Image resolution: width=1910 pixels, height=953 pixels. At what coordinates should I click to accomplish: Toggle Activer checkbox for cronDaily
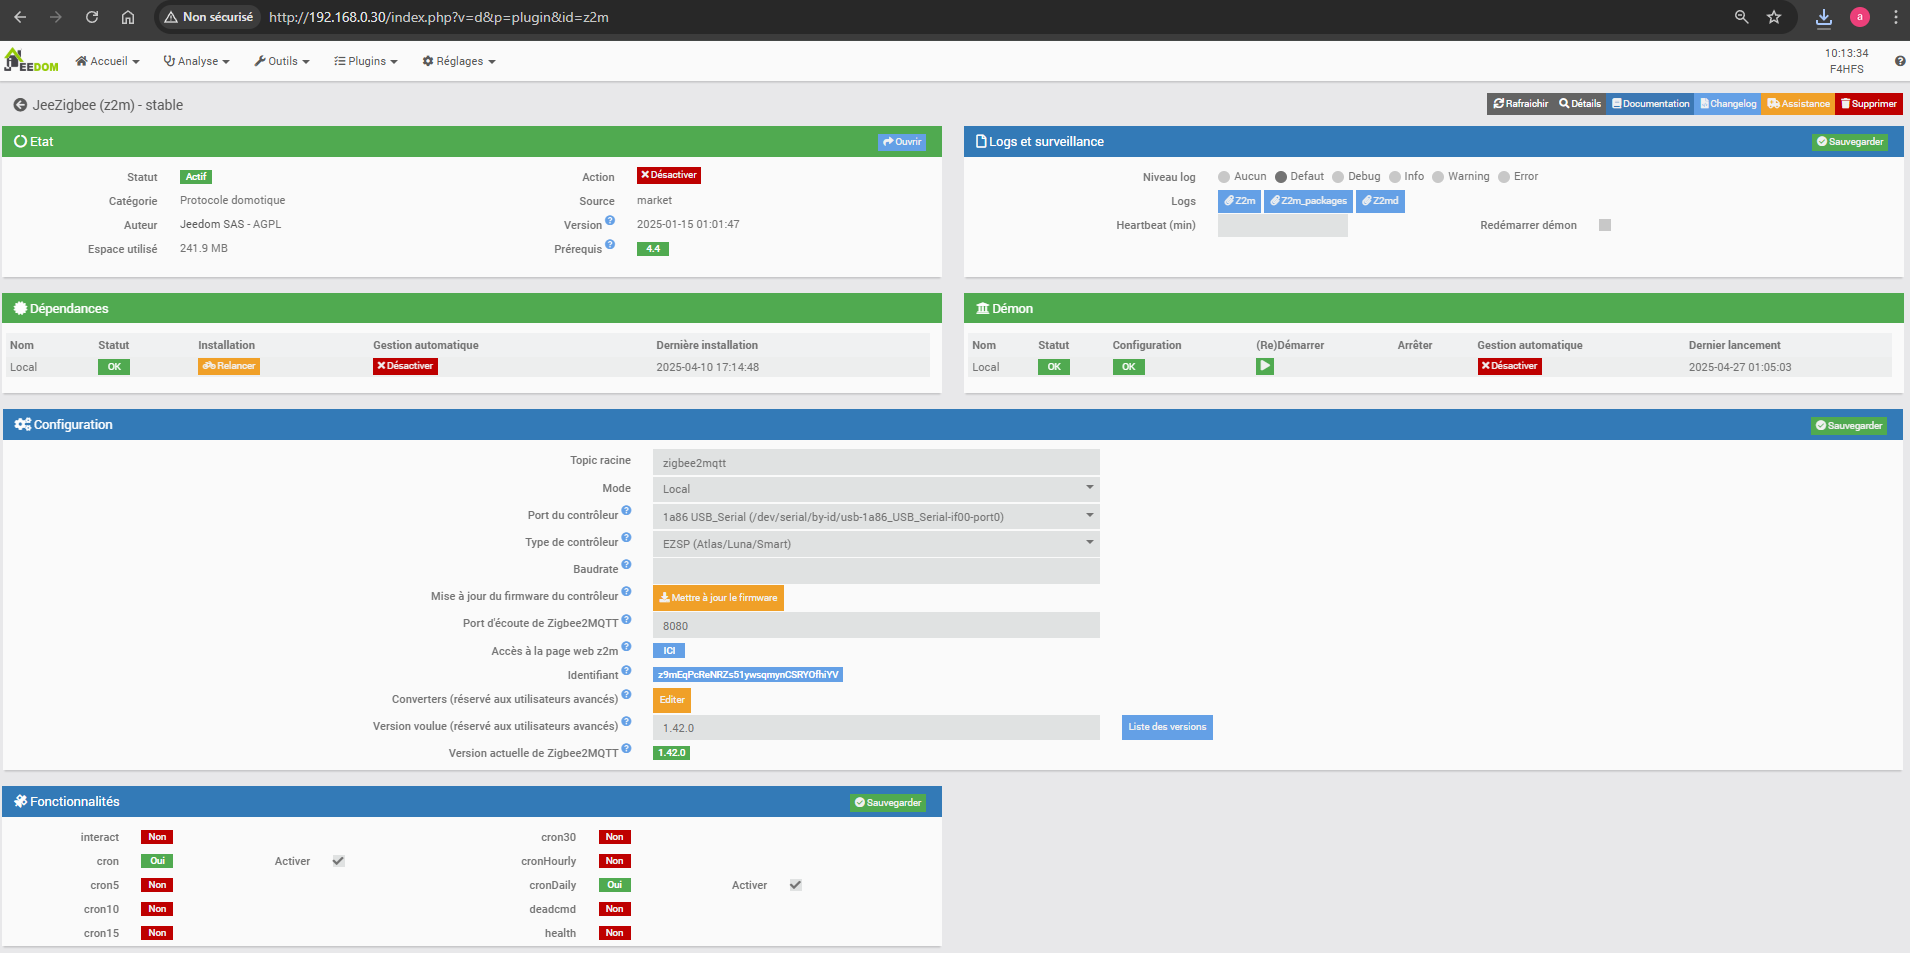coord(796,885)
